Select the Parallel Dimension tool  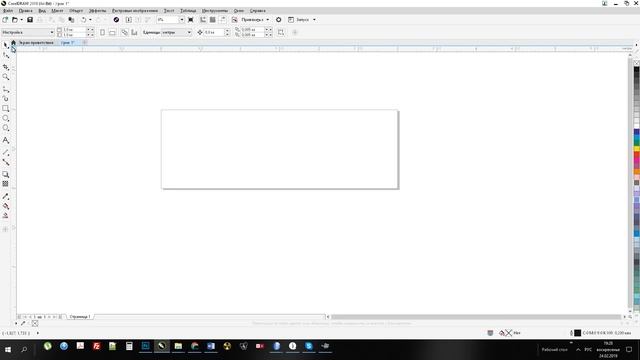click(6, 152)
